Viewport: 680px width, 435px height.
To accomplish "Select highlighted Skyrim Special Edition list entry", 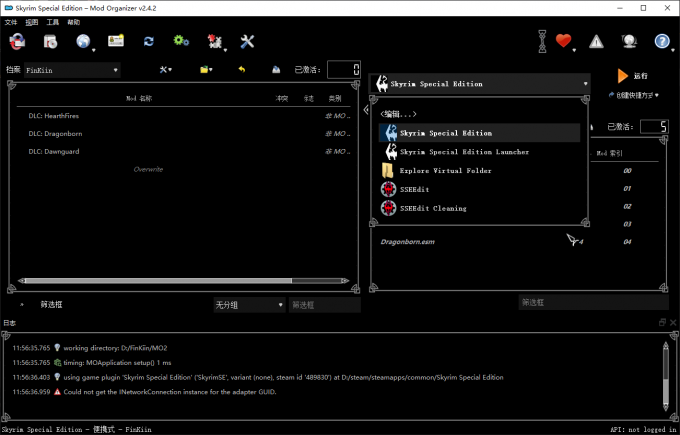I will pyautogui.click(x=479, y=133).
